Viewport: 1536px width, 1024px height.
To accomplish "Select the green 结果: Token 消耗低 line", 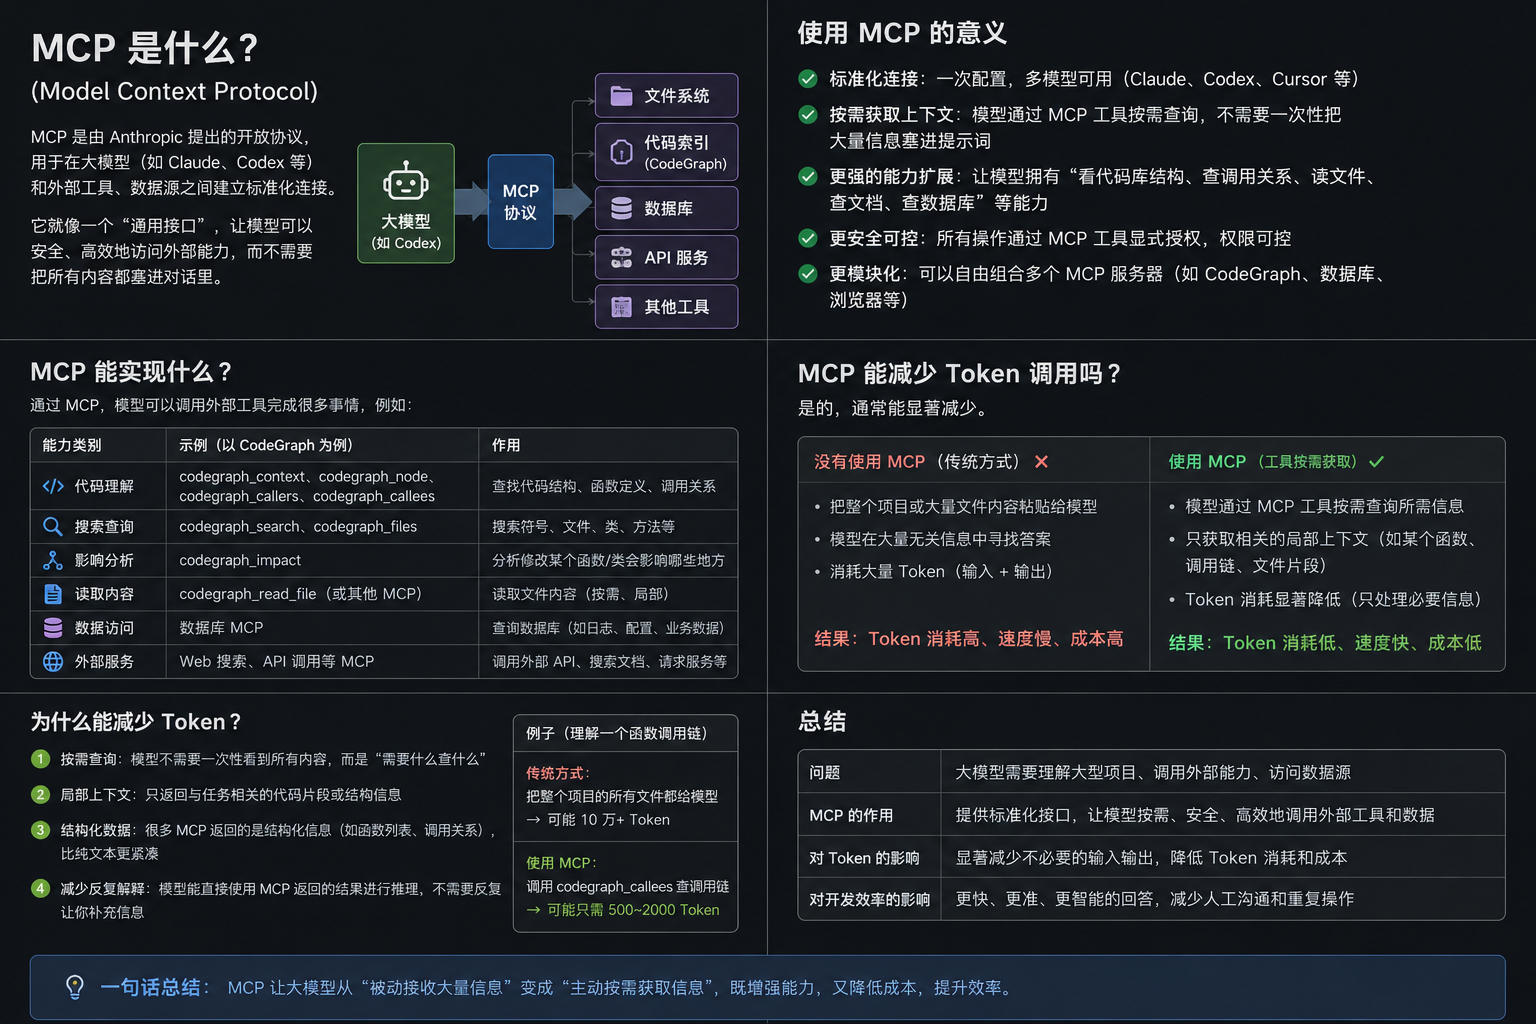I will point(1325,643).
